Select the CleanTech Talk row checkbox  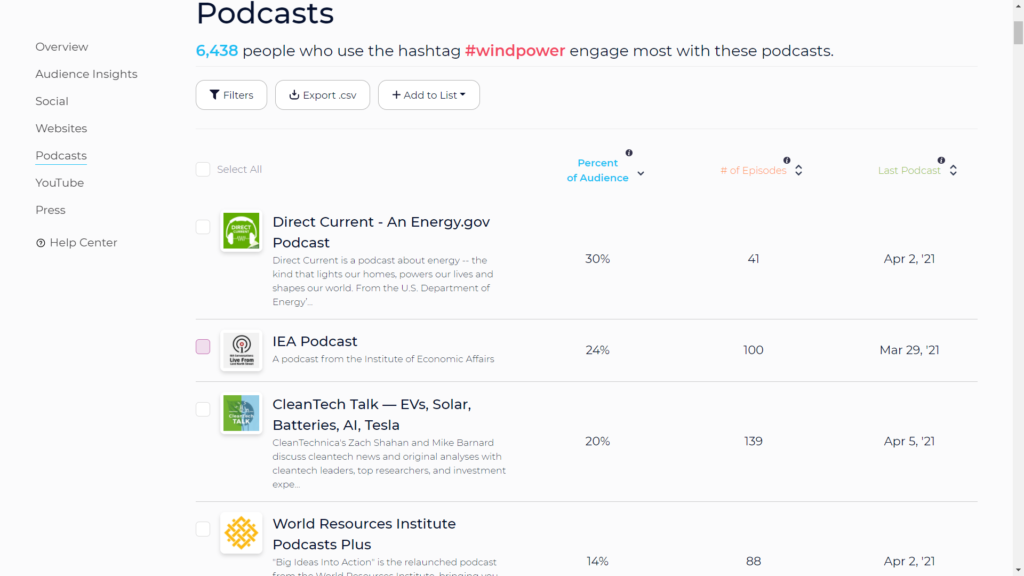tap(203, 409)
